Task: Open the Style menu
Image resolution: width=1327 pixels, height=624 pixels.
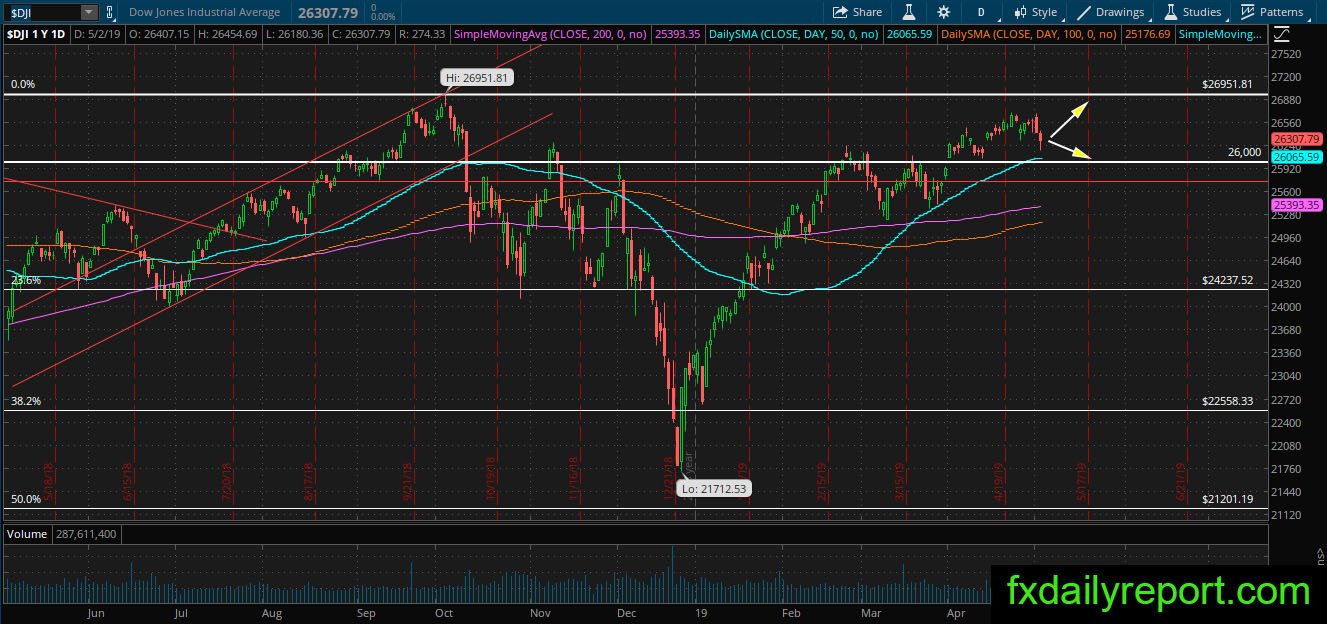Action: pos(1035,12)
